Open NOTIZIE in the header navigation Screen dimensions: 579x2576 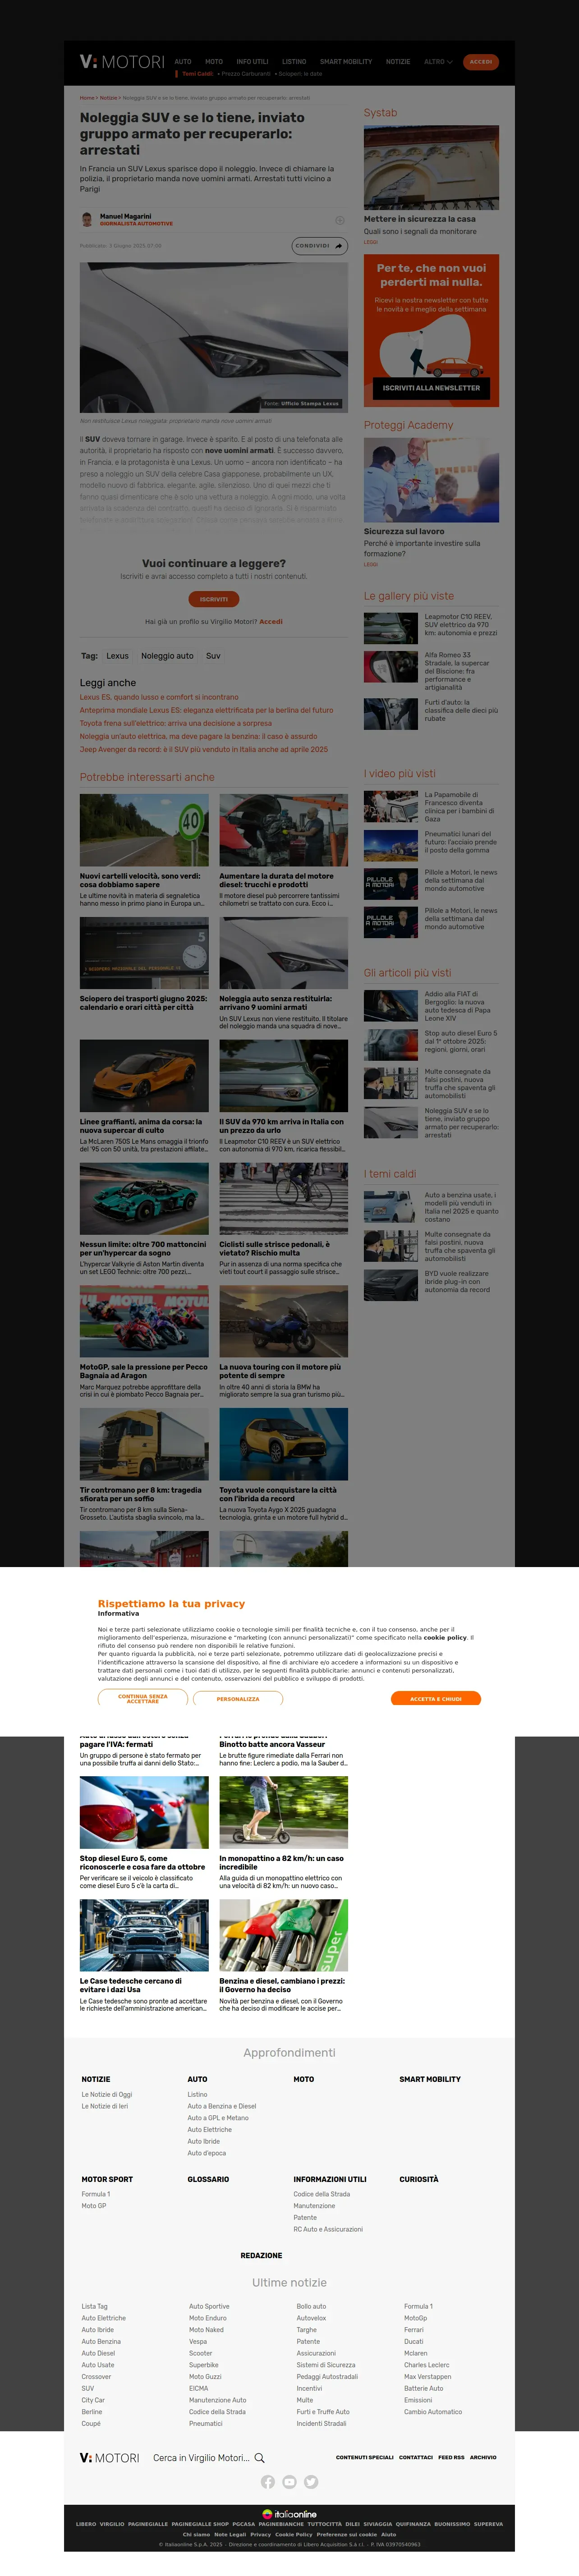tap(398, 62)
